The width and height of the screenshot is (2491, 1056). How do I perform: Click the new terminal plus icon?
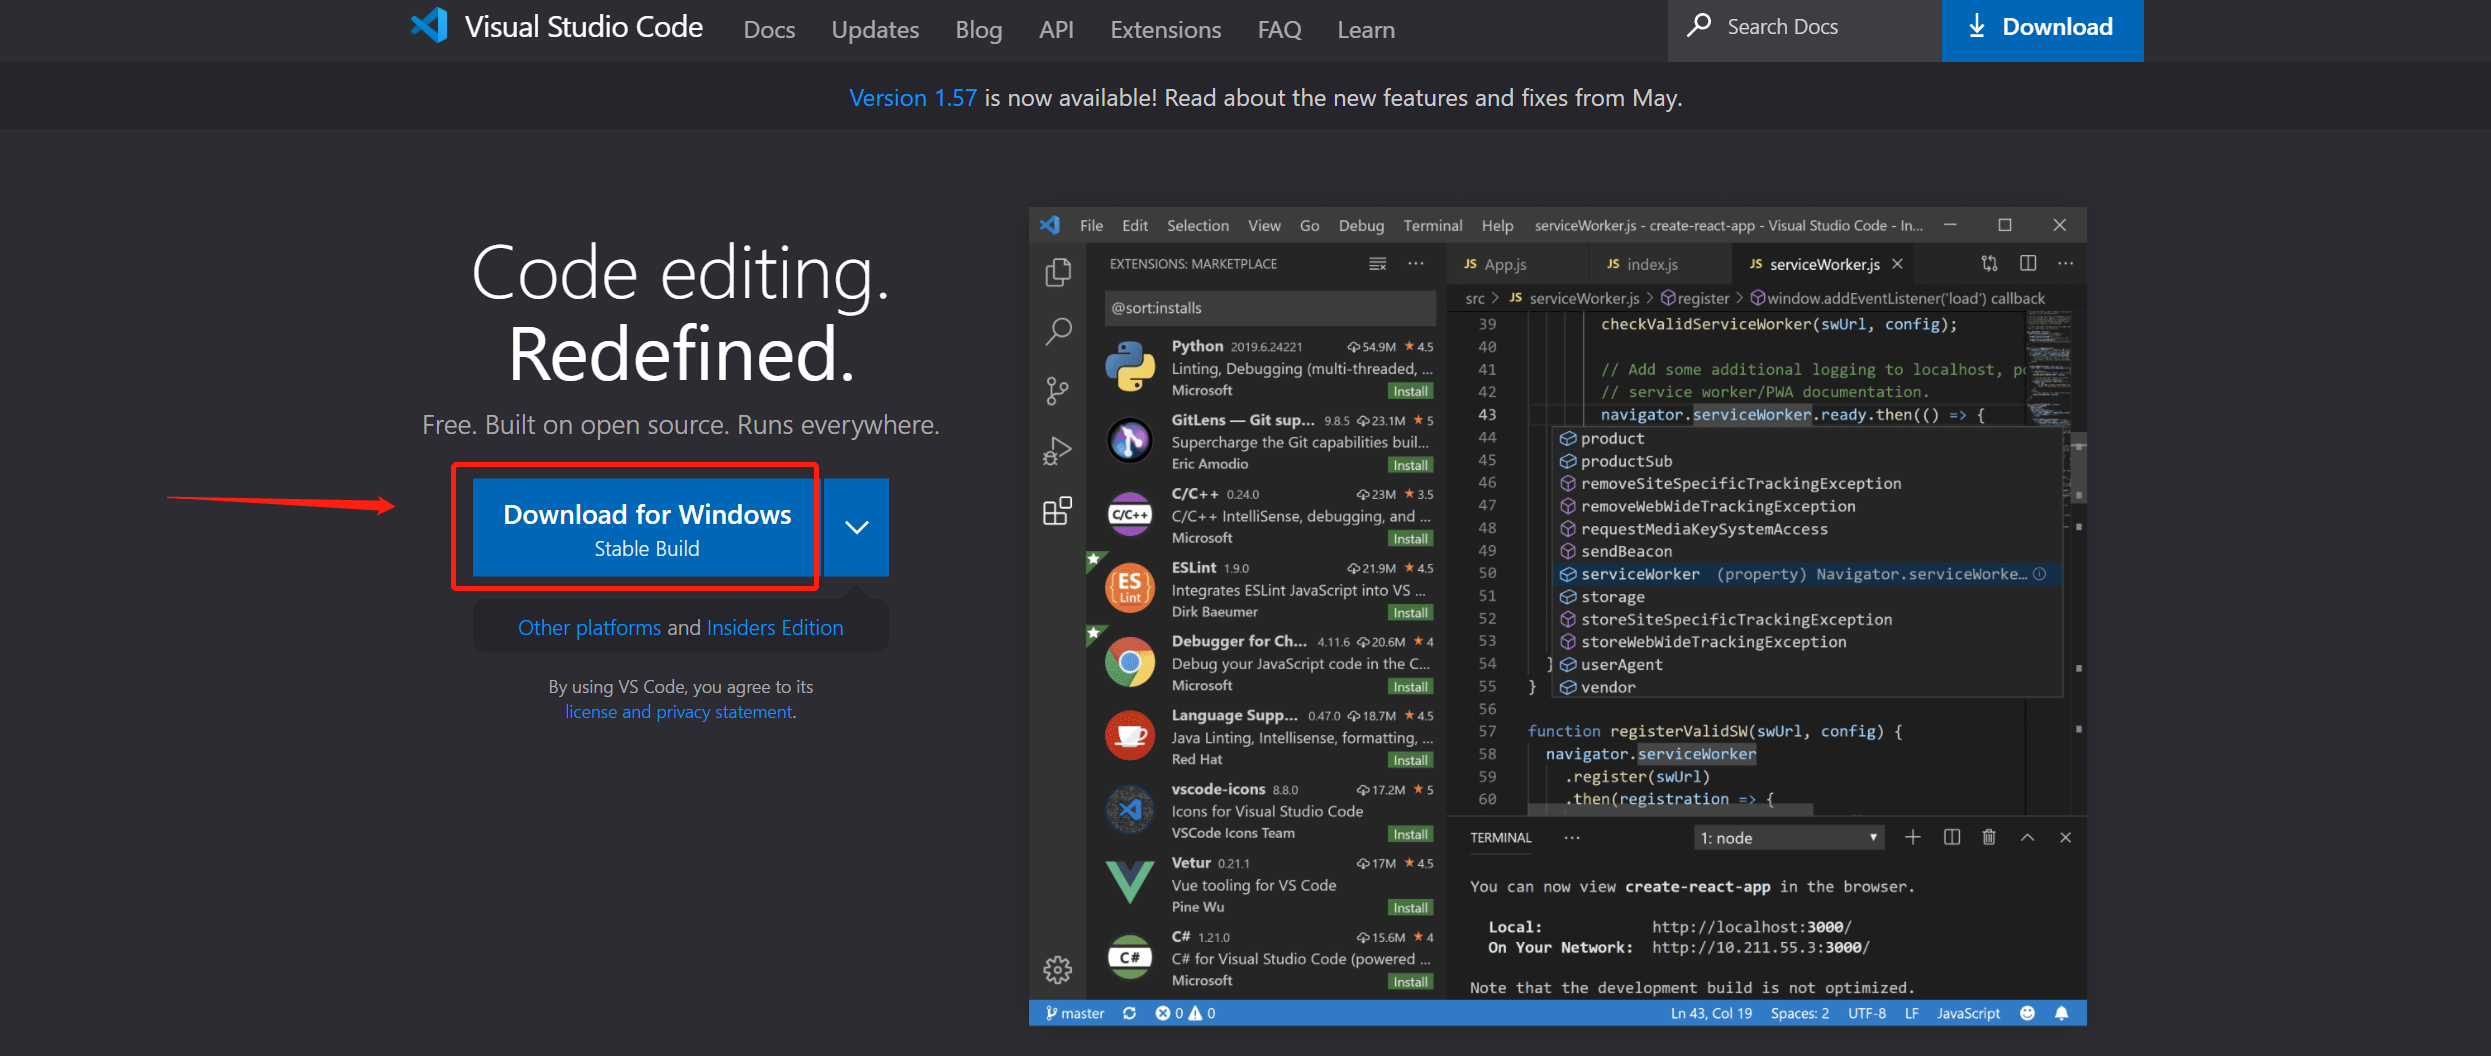(x=1913, y=838)
